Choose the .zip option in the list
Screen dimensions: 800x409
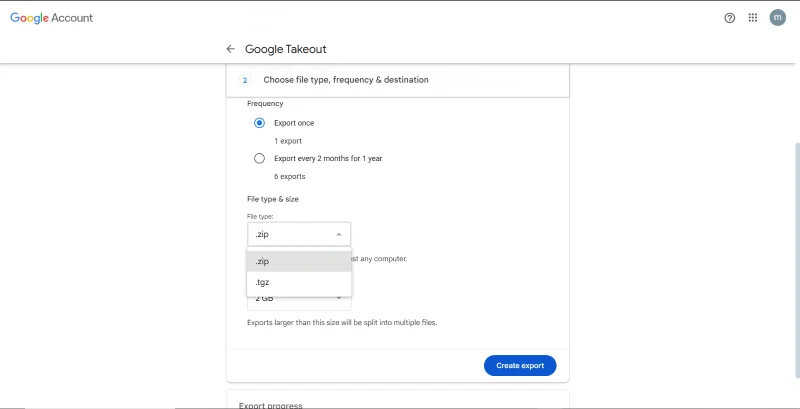299,261
